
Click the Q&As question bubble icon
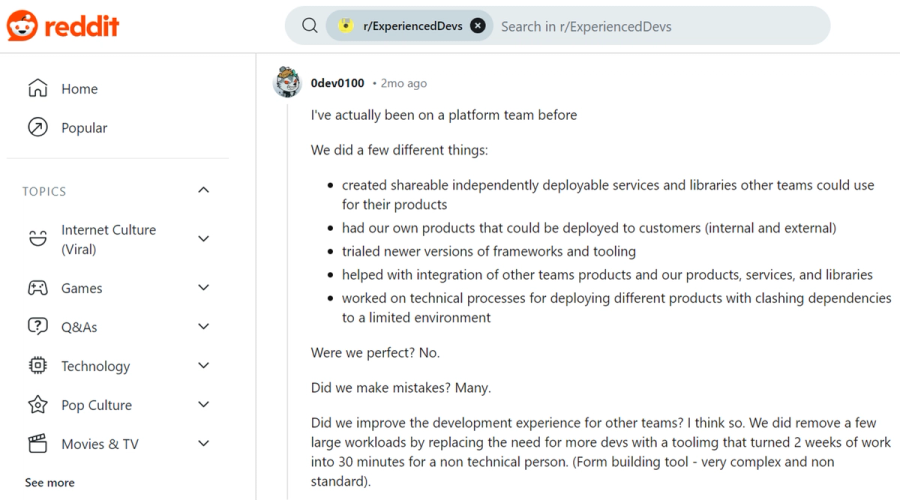pyautogui.click(x=38, y=327)
